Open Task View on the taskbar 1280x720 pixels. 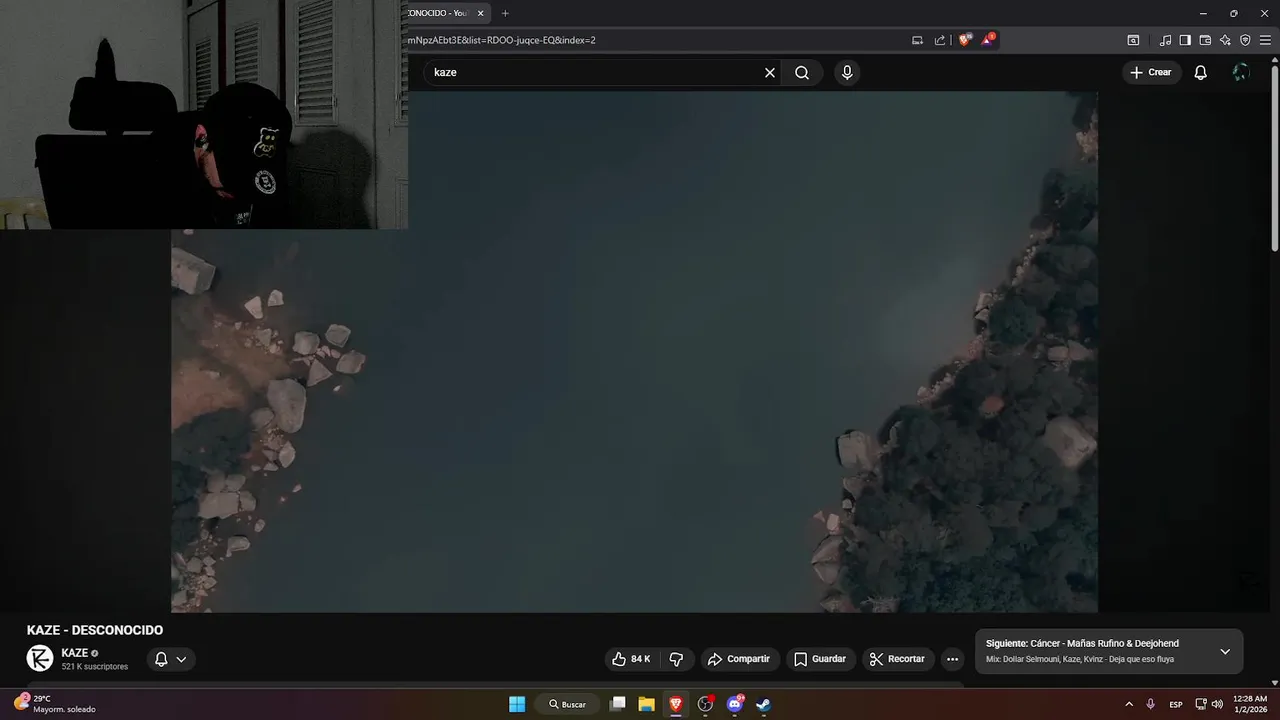(618, 704)
